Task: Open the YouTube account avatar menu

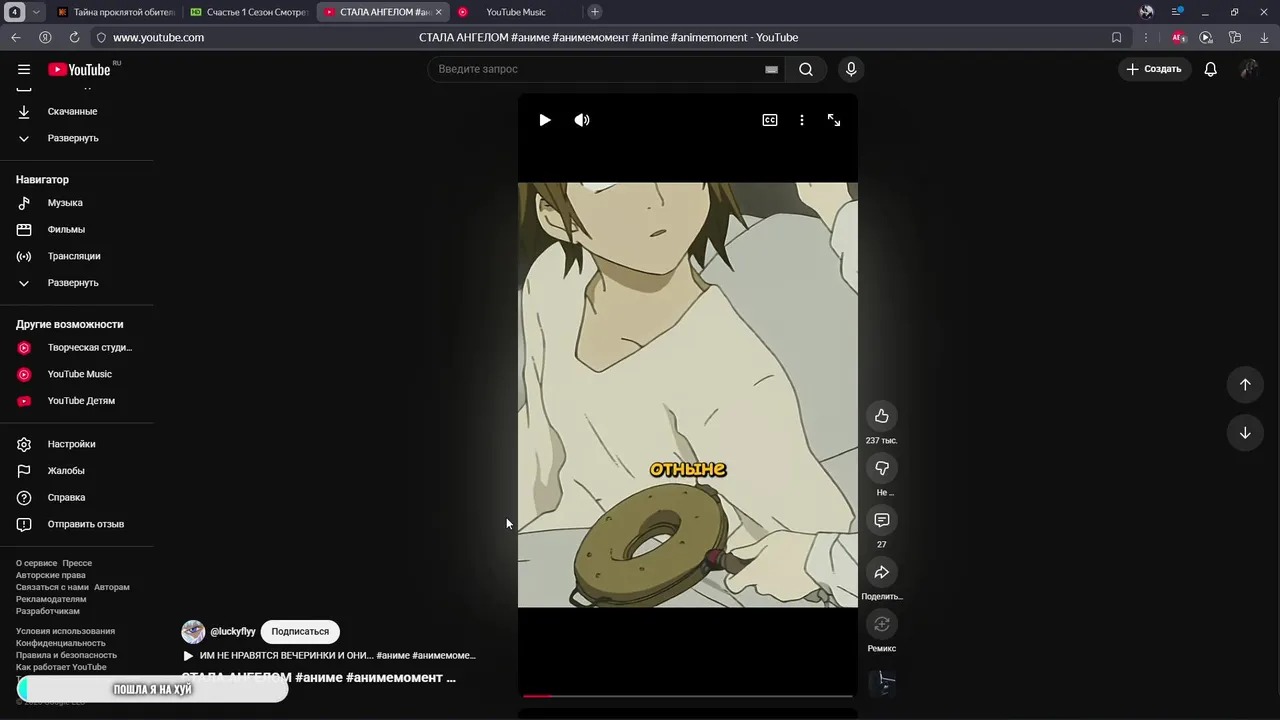Action: click(1249, 69)
